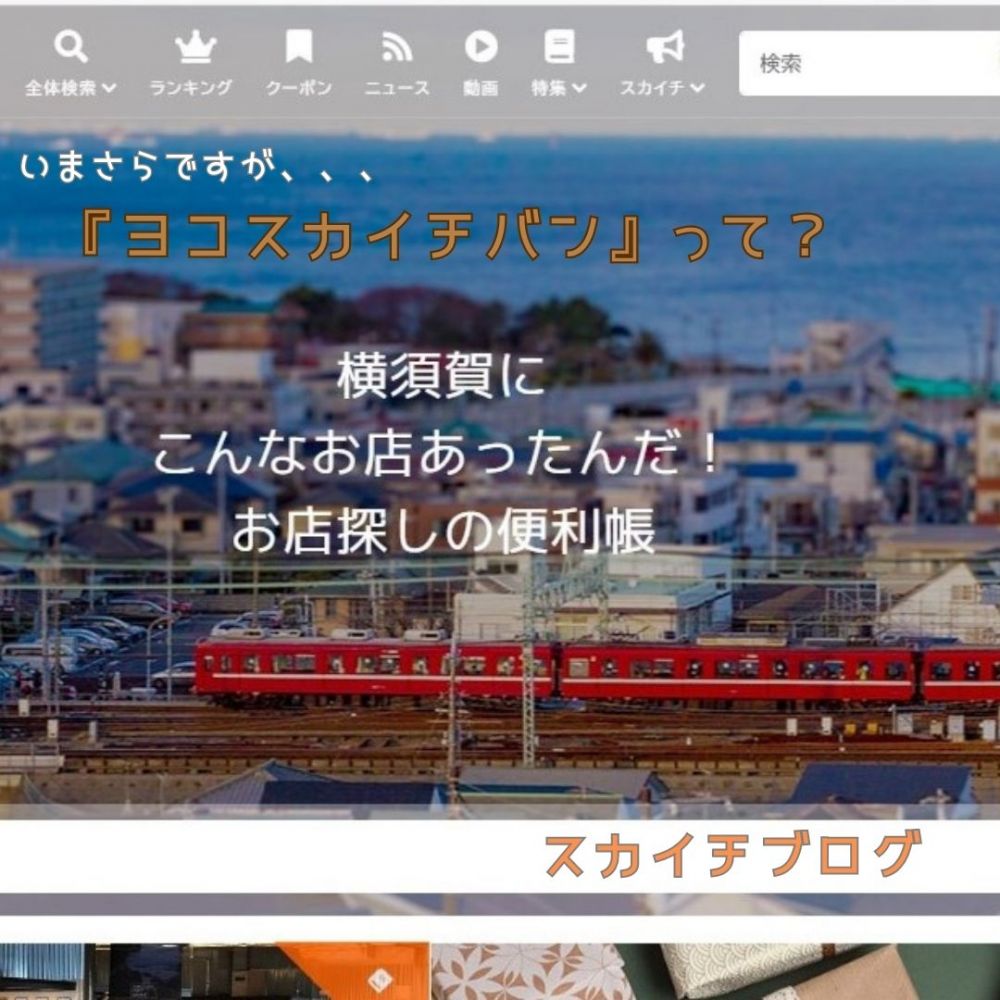1000x1000 pixels.
Task: Click the RSS news feed icon
Action: click(397, 47)
